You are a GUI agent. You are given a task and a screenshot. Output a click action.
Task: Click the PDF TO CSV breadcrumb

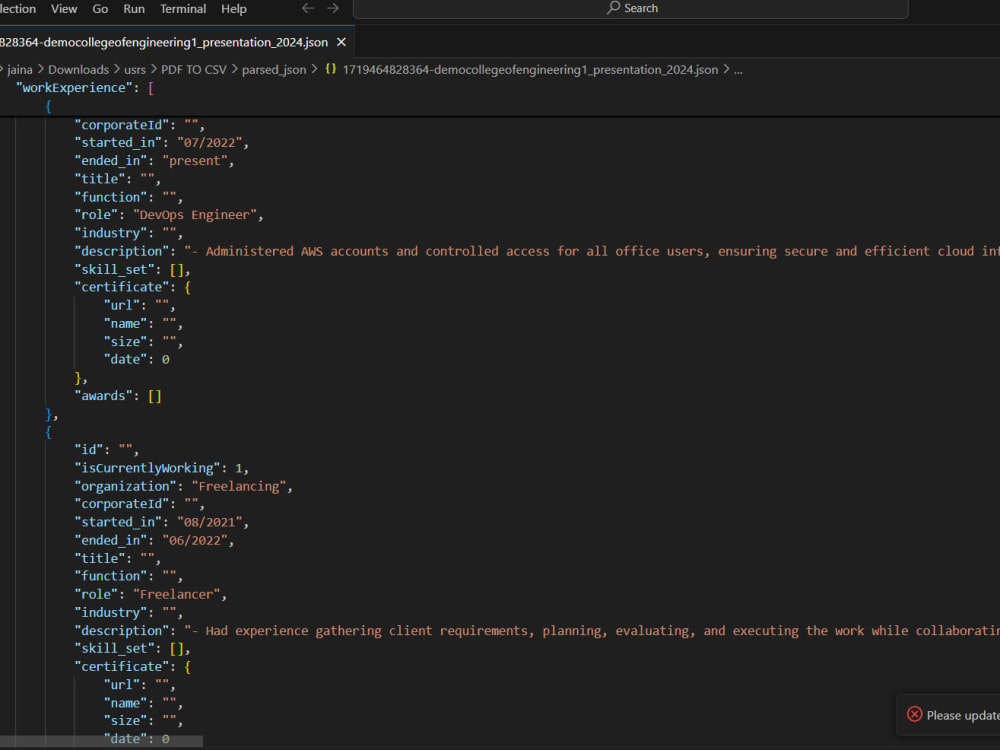click(x=193, y=70)
